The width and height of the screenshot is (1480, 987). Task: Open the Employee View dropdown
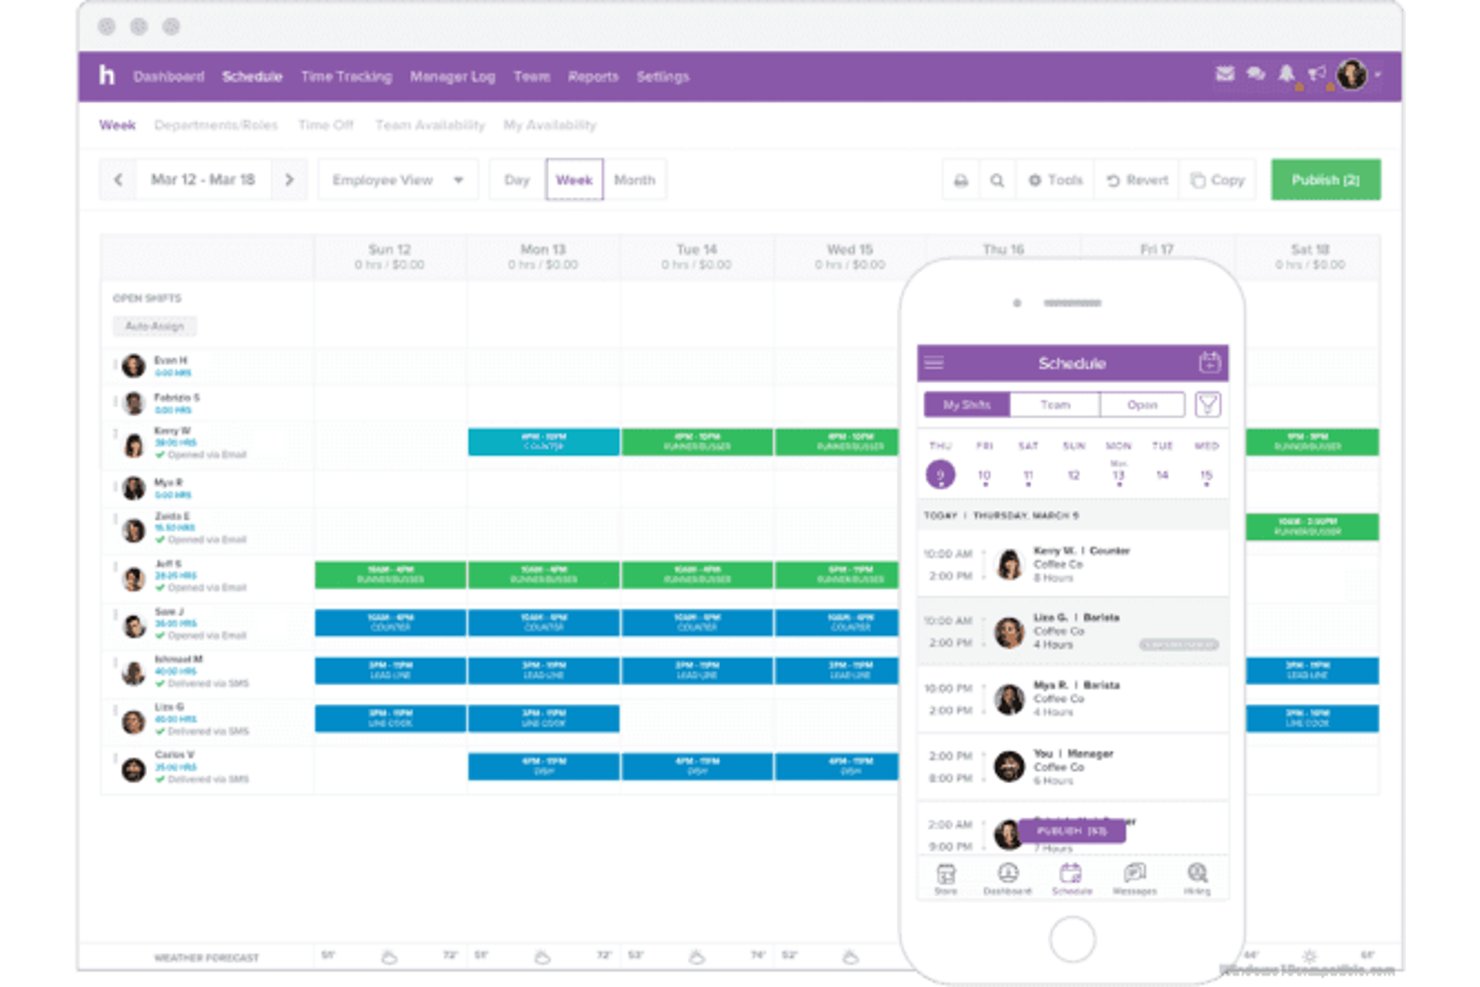tap(397, 180)
